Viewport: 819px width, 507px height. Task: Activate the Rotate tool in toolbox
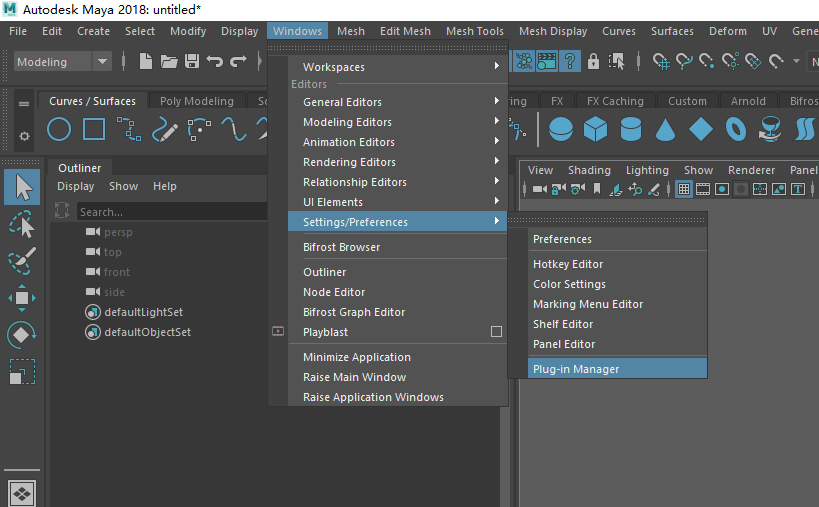[22, 335]
